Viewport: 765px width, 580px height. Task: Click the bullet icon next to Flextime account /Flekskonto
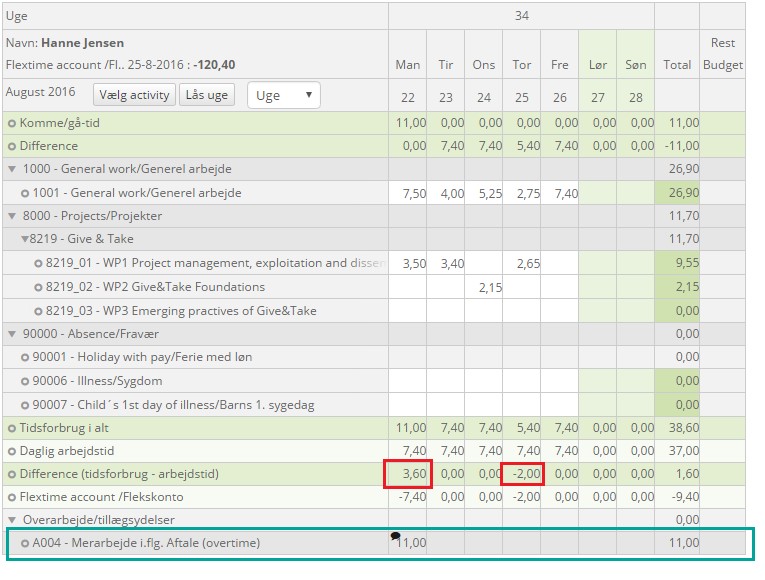click(12, 497)
